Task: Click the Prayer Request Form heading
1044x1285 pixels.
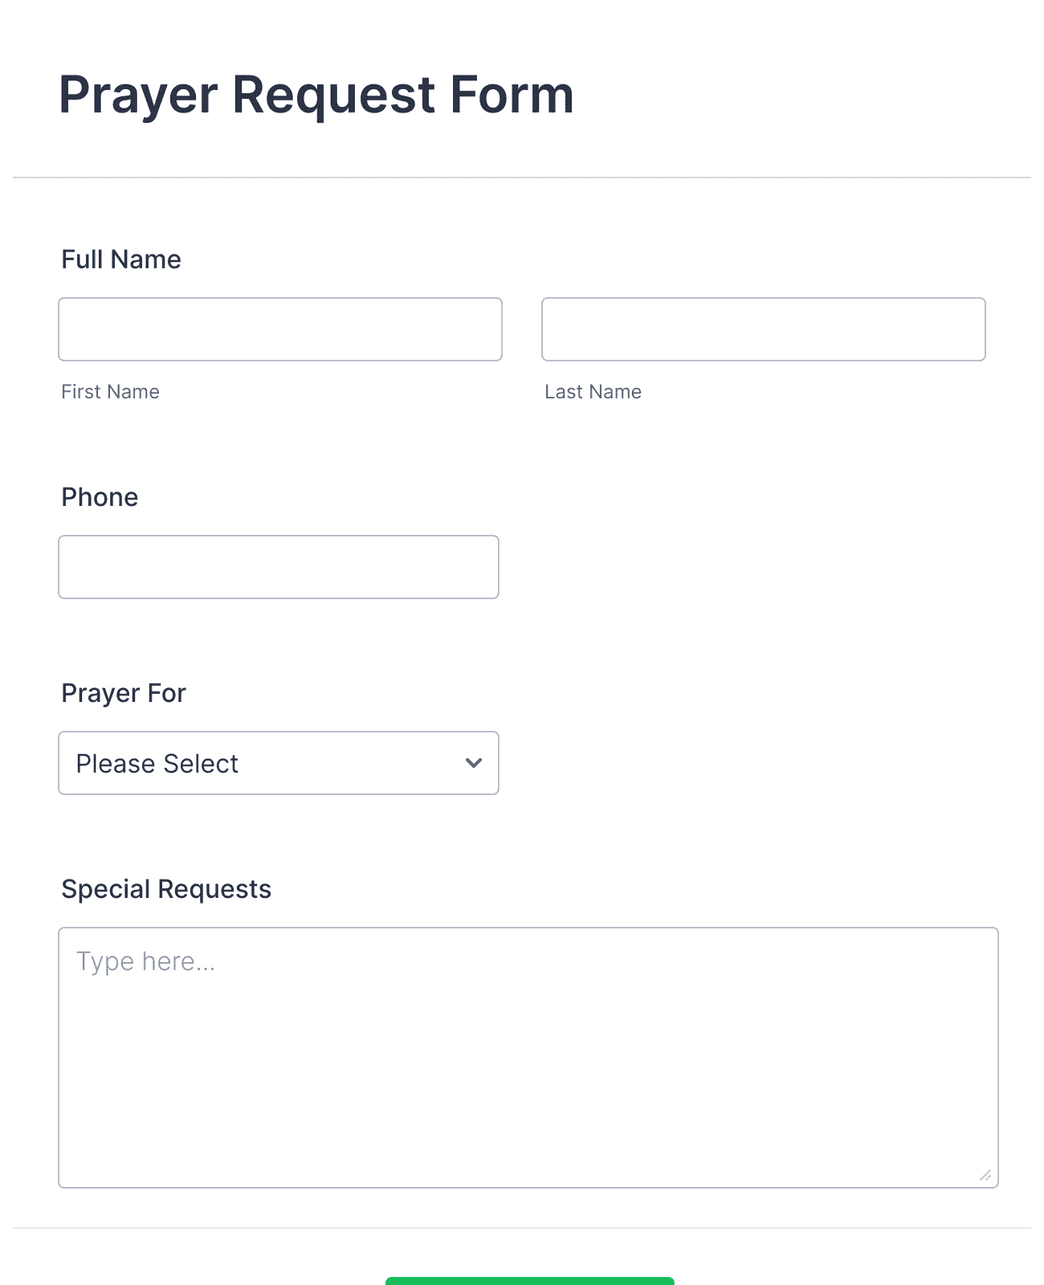Action: [316, 94]
